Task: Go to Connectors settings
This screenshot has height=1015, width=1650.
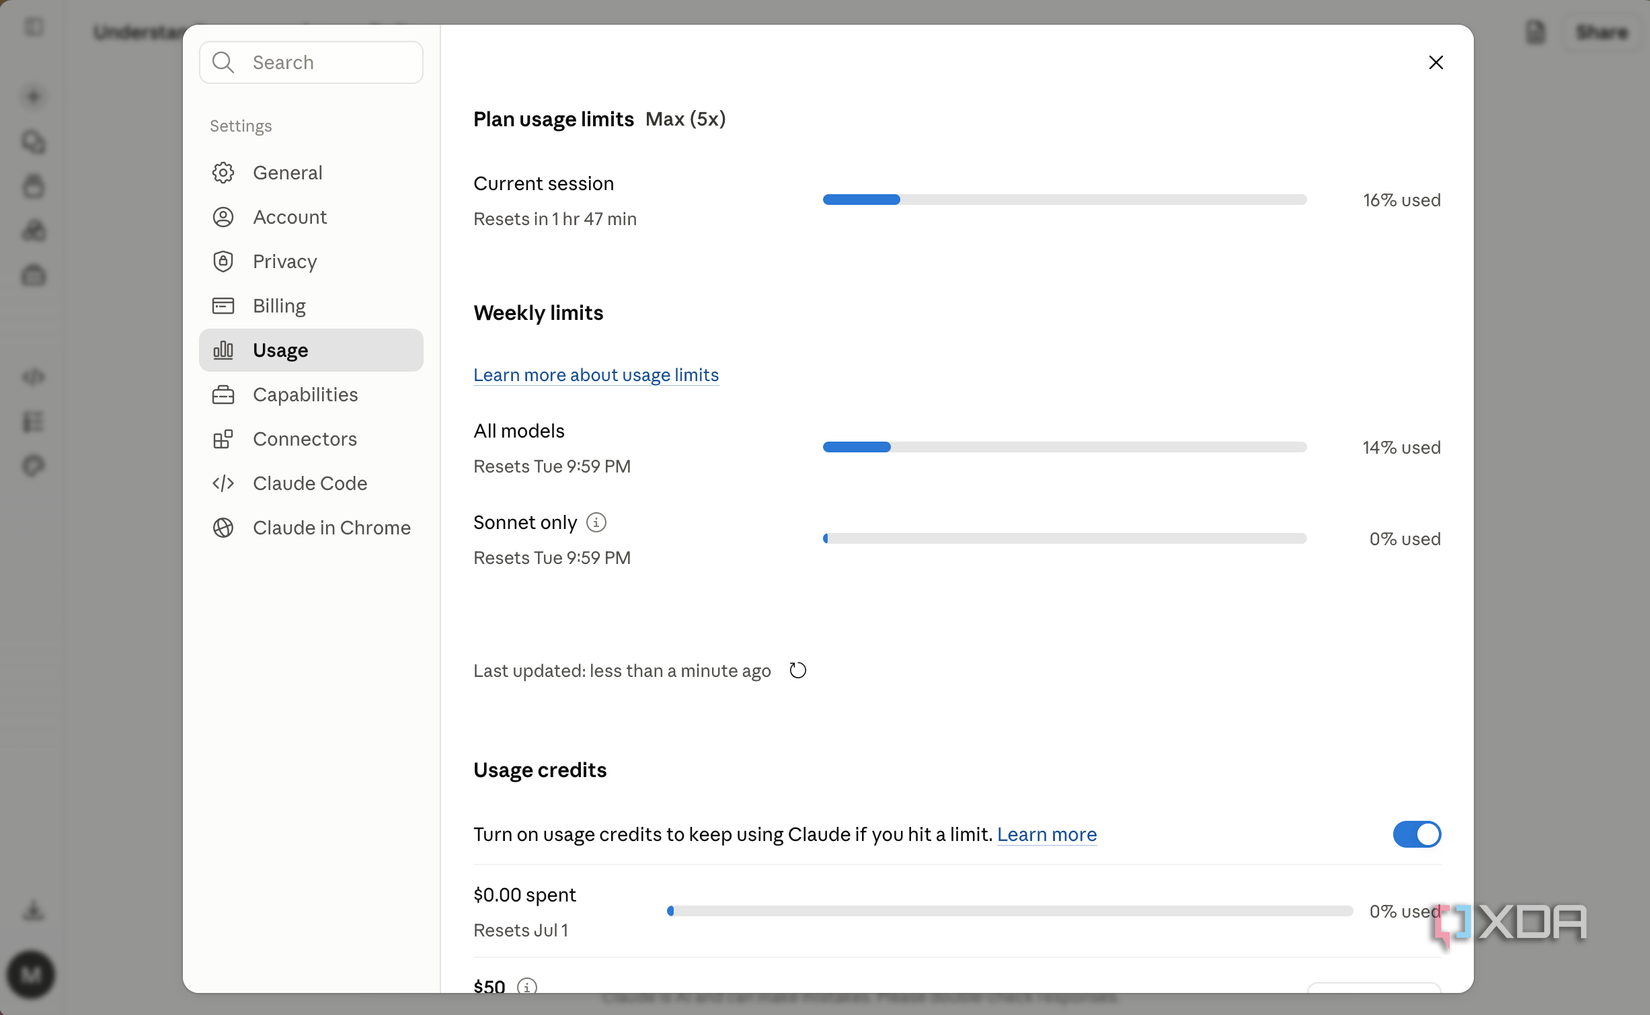Action: pyautogui.click(x=311, y=439)
